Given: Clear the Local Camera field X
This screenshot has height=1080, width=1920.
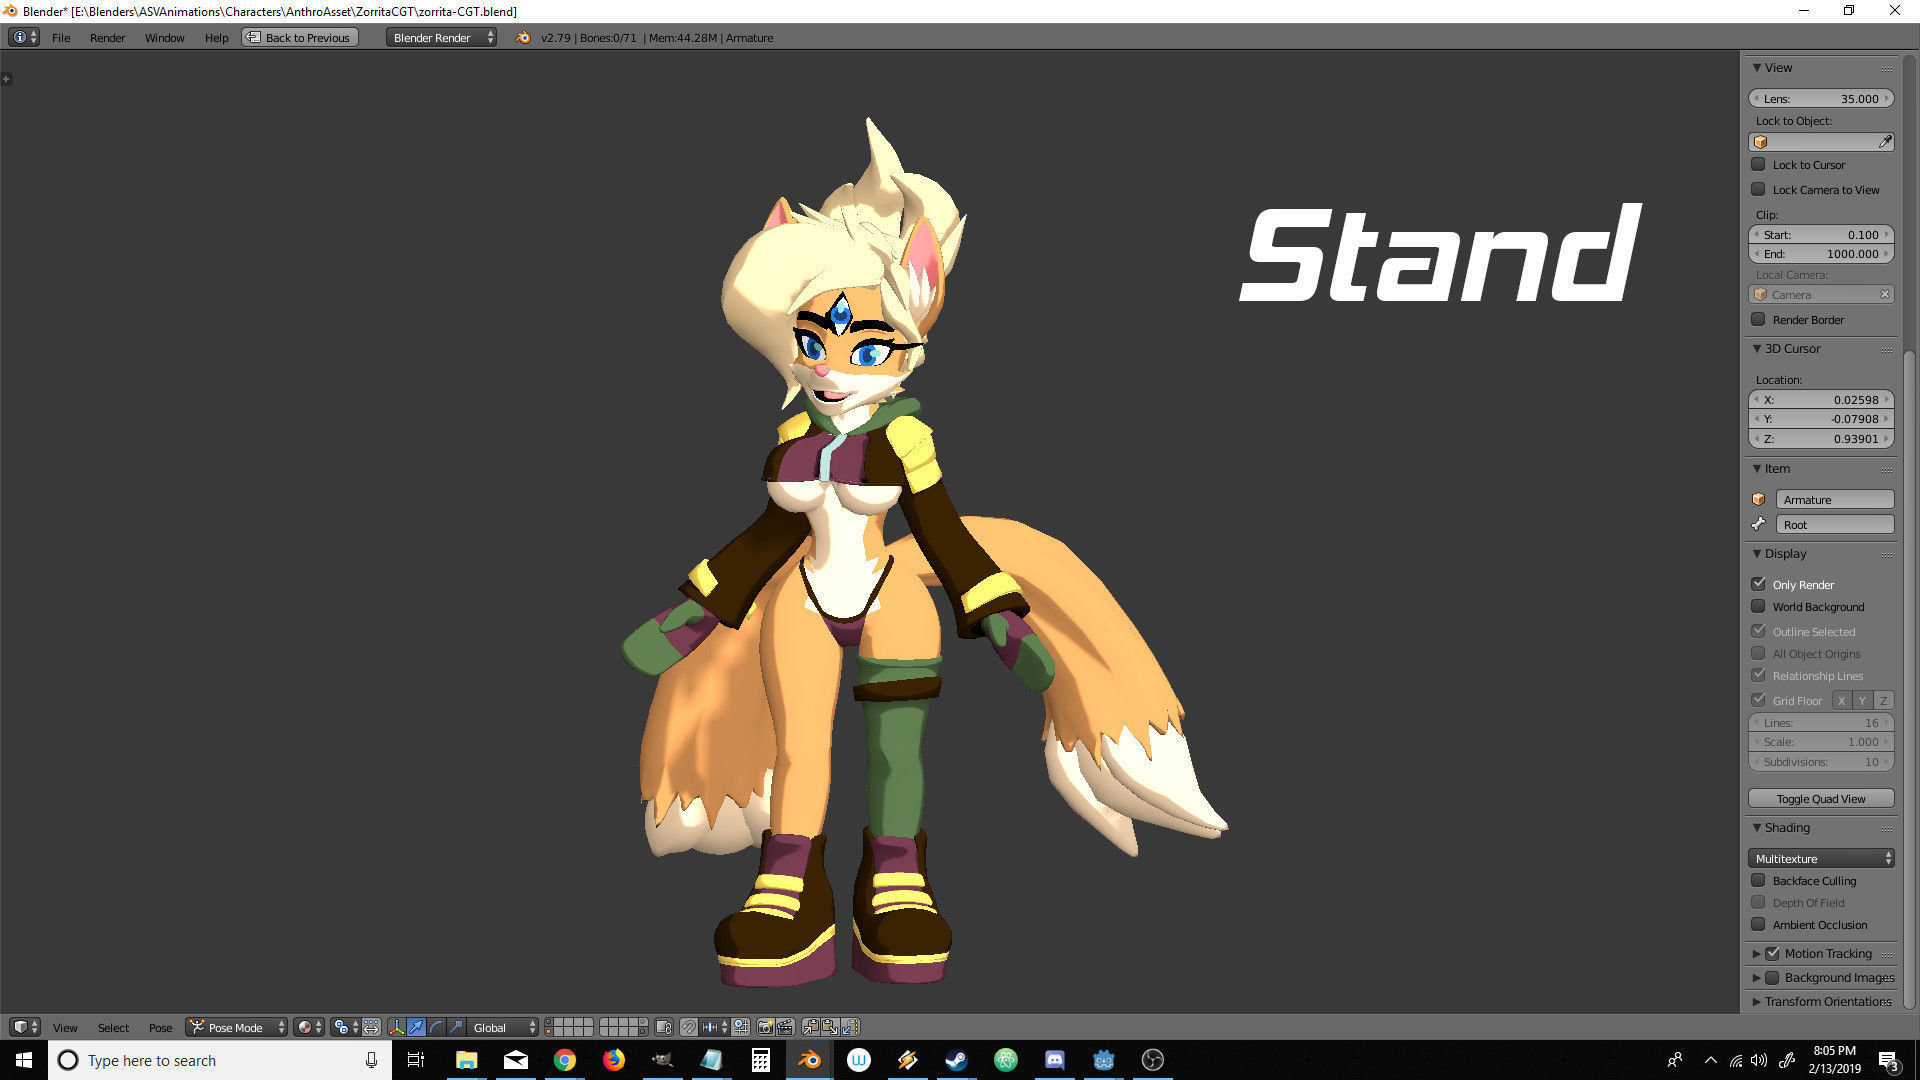Looking at the screenshot, I should (1884, 294).
